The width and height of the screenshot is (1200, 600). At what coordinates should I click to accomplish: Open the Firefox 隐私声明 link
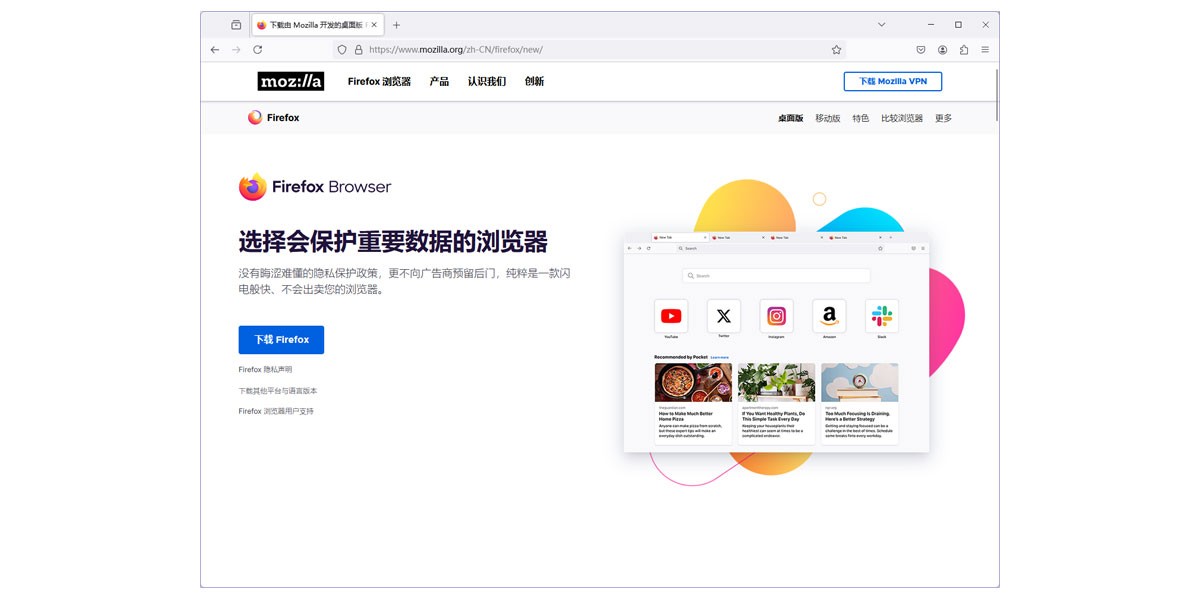[265, 370]
